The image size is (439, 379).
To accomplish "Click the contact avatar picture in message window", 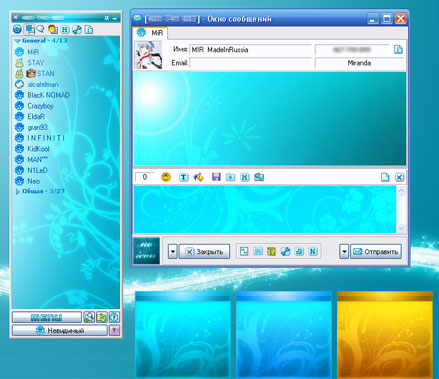I will coord(148,55).
